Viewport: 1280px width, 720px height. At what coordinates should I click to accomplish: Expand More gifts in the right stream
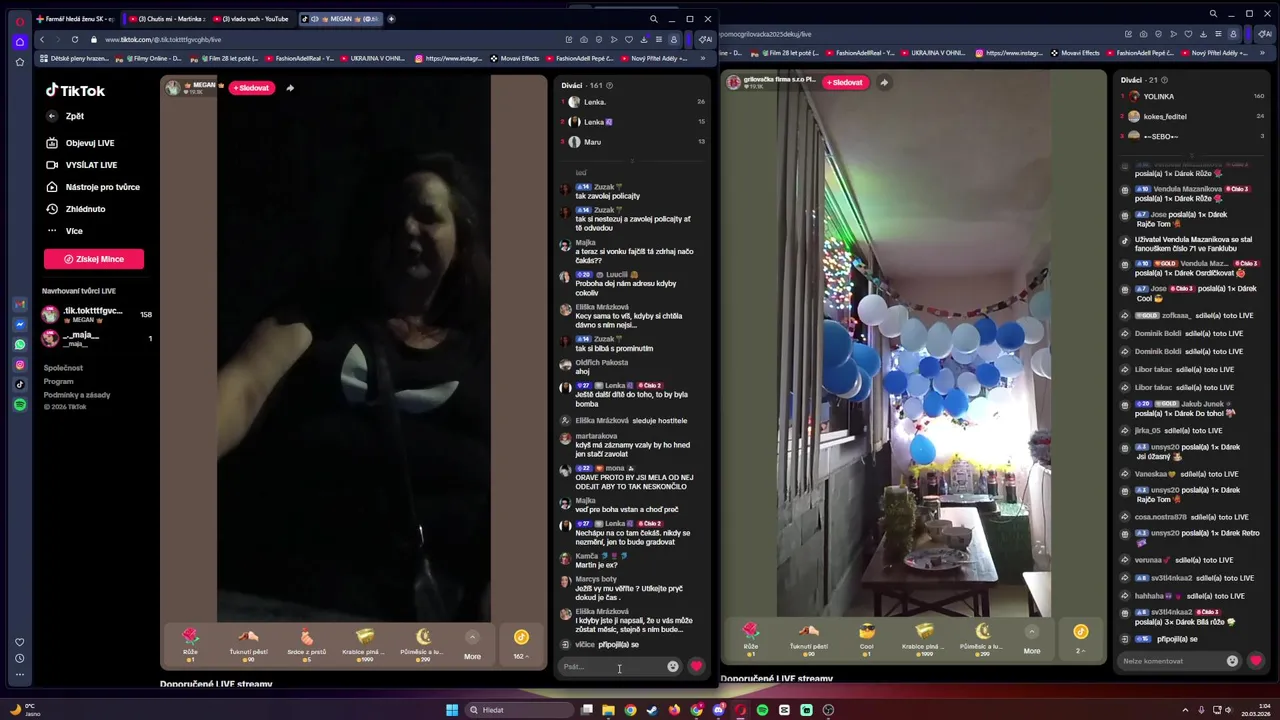point(1031,639)
